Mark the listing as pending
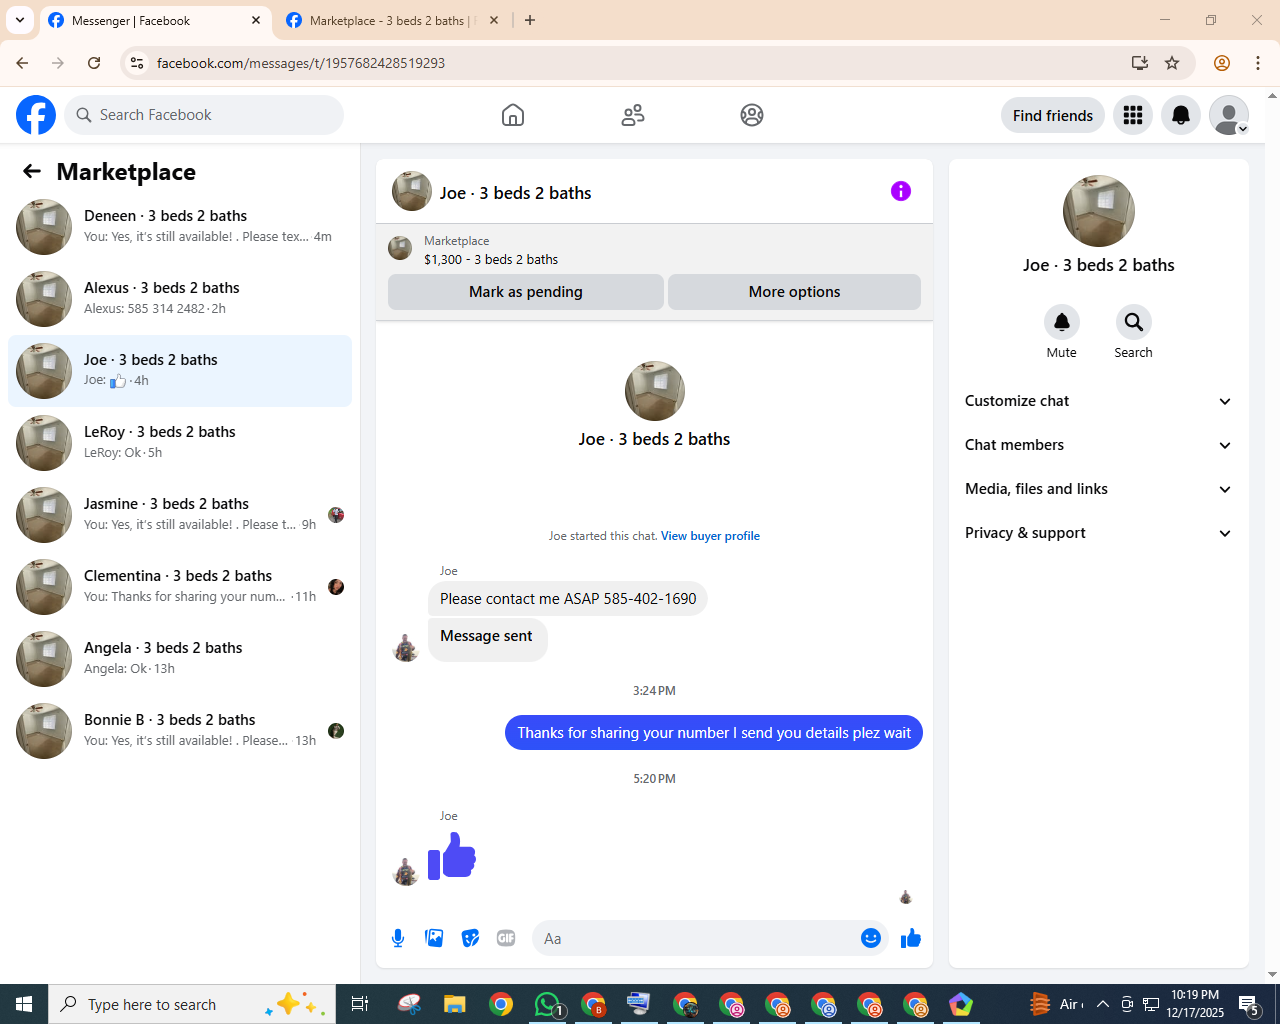 (526, 292)
